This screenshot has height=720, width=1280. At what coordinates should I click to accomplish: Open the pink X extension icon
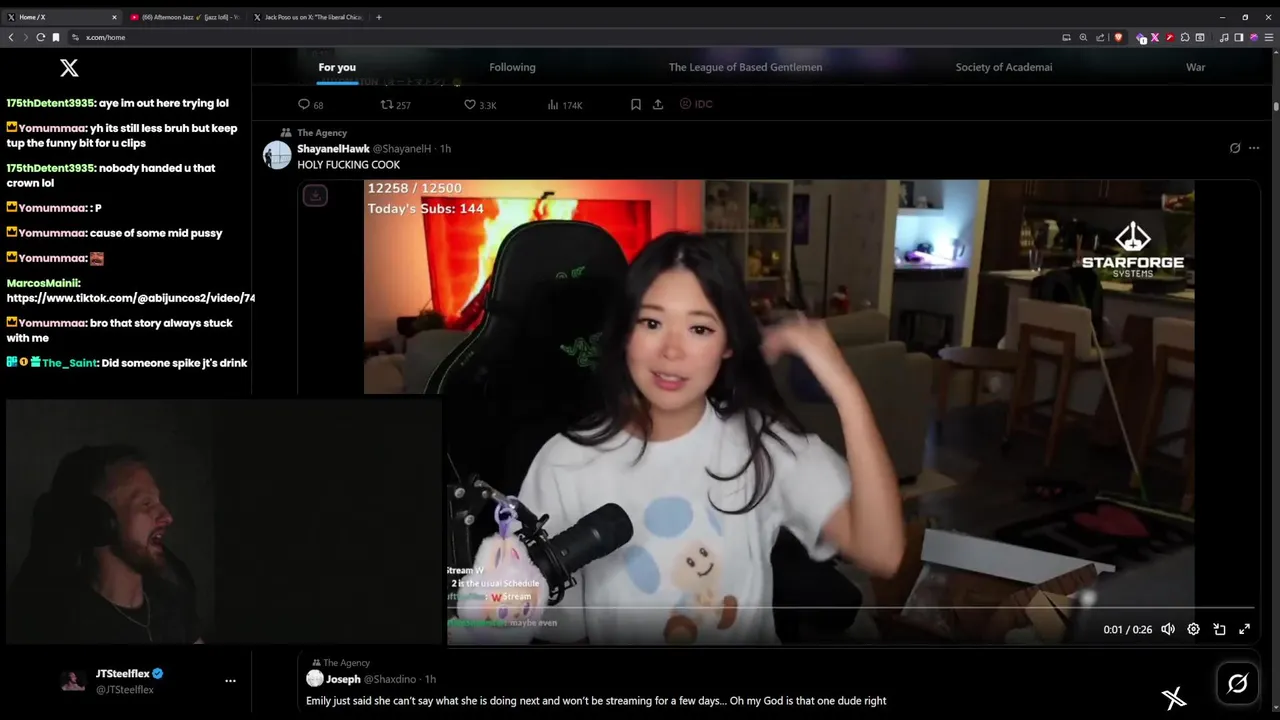[x=1155, y=37]
